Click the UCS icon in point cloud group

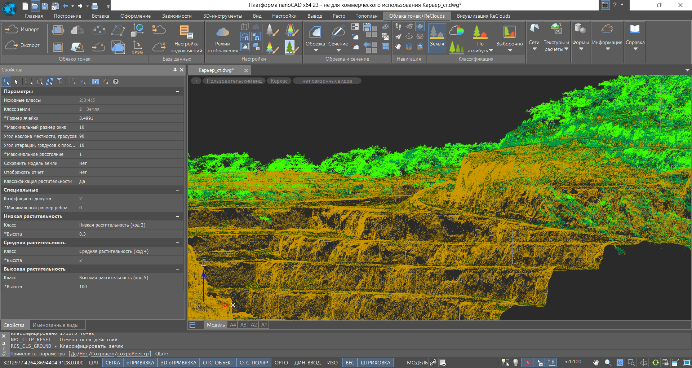pos(137,47)
